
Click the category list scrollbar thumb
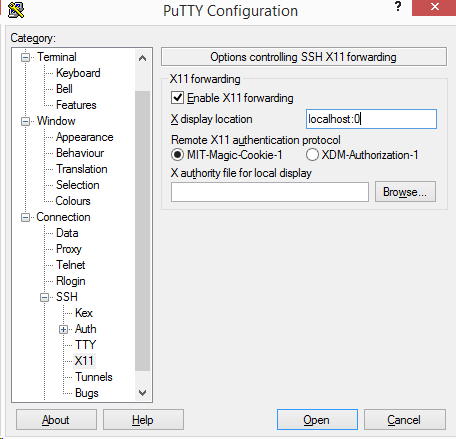coord(142,231)
